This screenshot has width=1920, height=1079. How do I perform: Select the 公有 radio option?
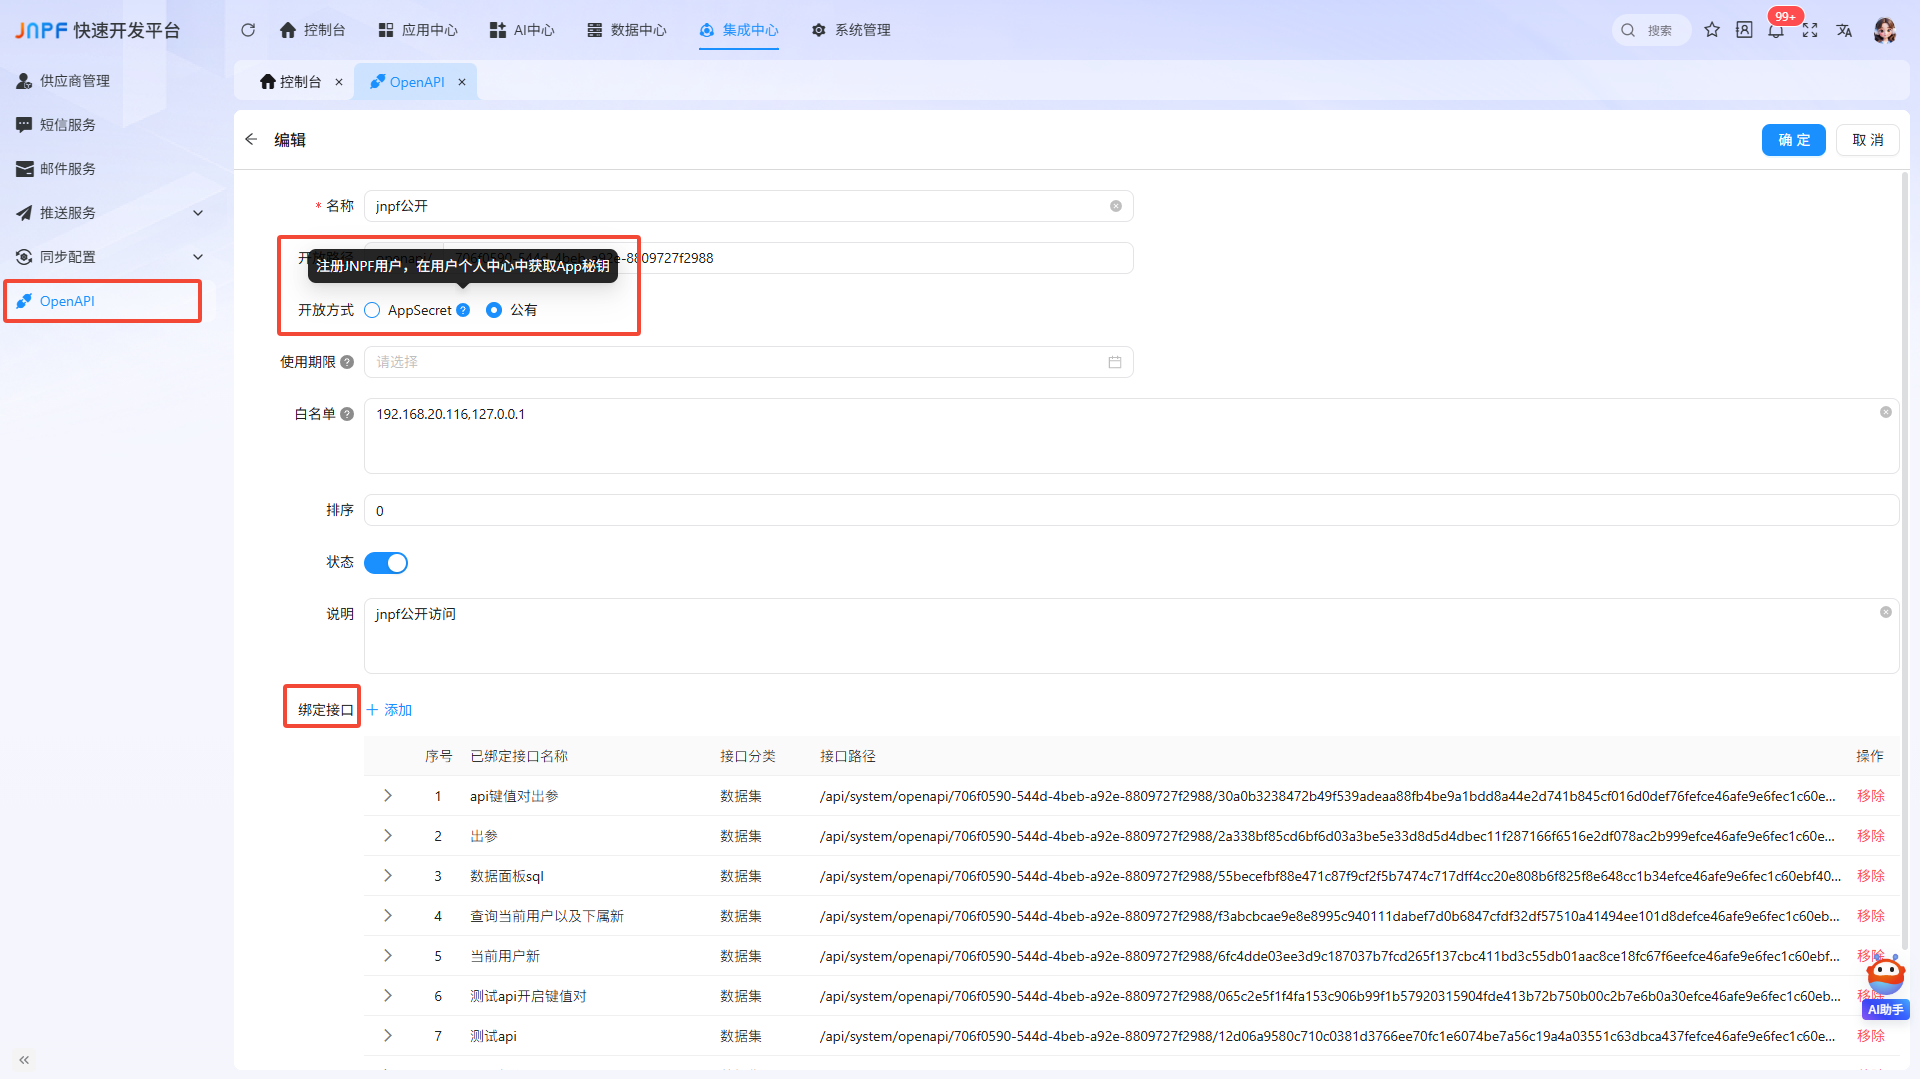494,310
